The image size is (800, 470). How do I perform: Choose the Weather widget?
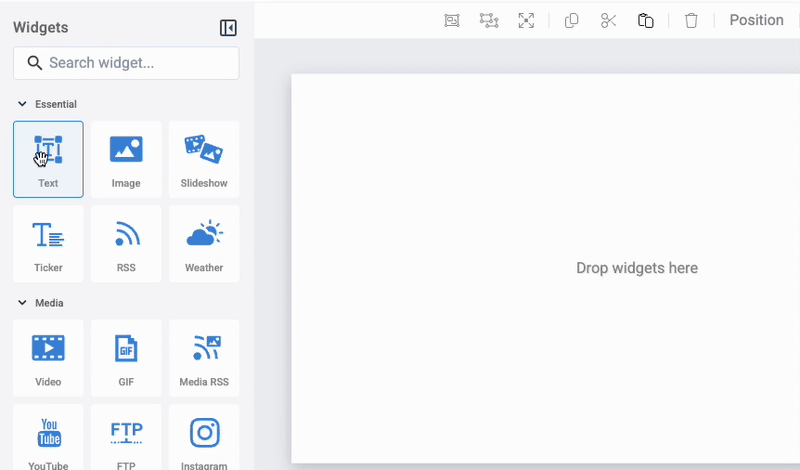pos(204,244)
